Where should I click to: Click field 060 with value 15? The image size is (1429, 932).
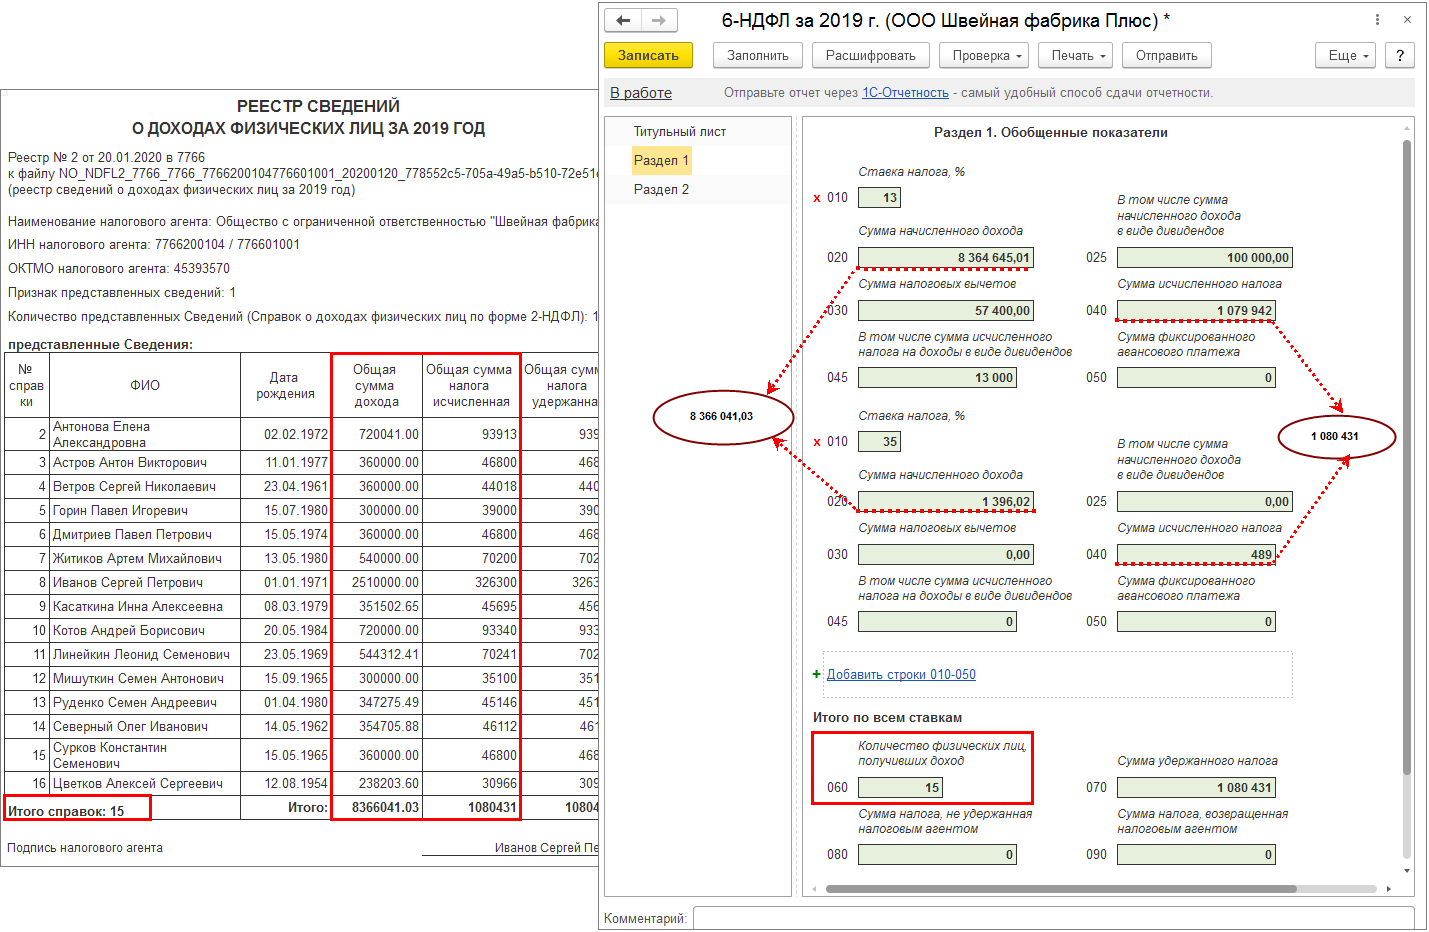click(900, 788)
